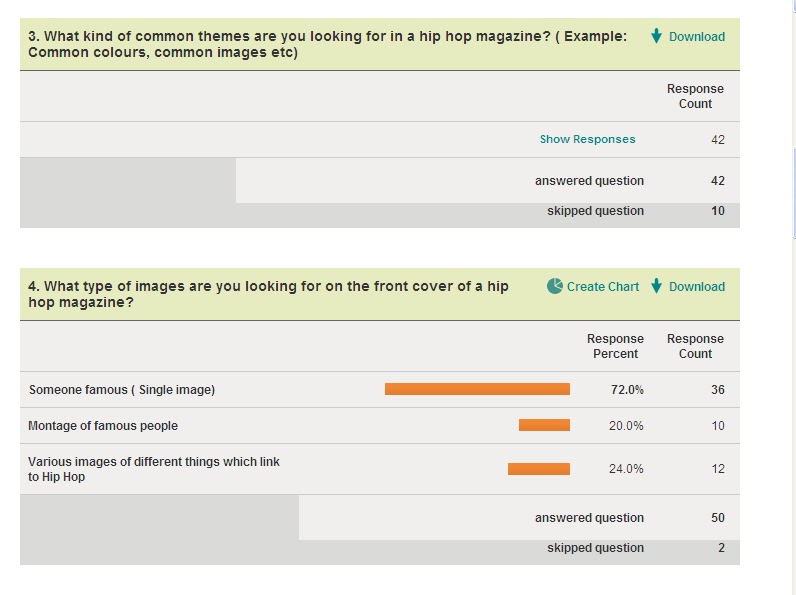
Task: Click the download arrow icon for question 4
Action: [656, 286]
